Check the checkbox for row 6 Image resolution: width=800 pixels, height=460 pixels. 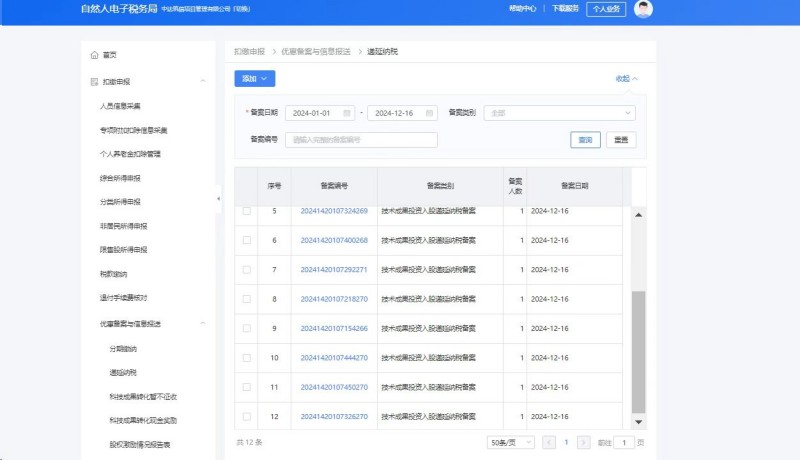point(247,240)
